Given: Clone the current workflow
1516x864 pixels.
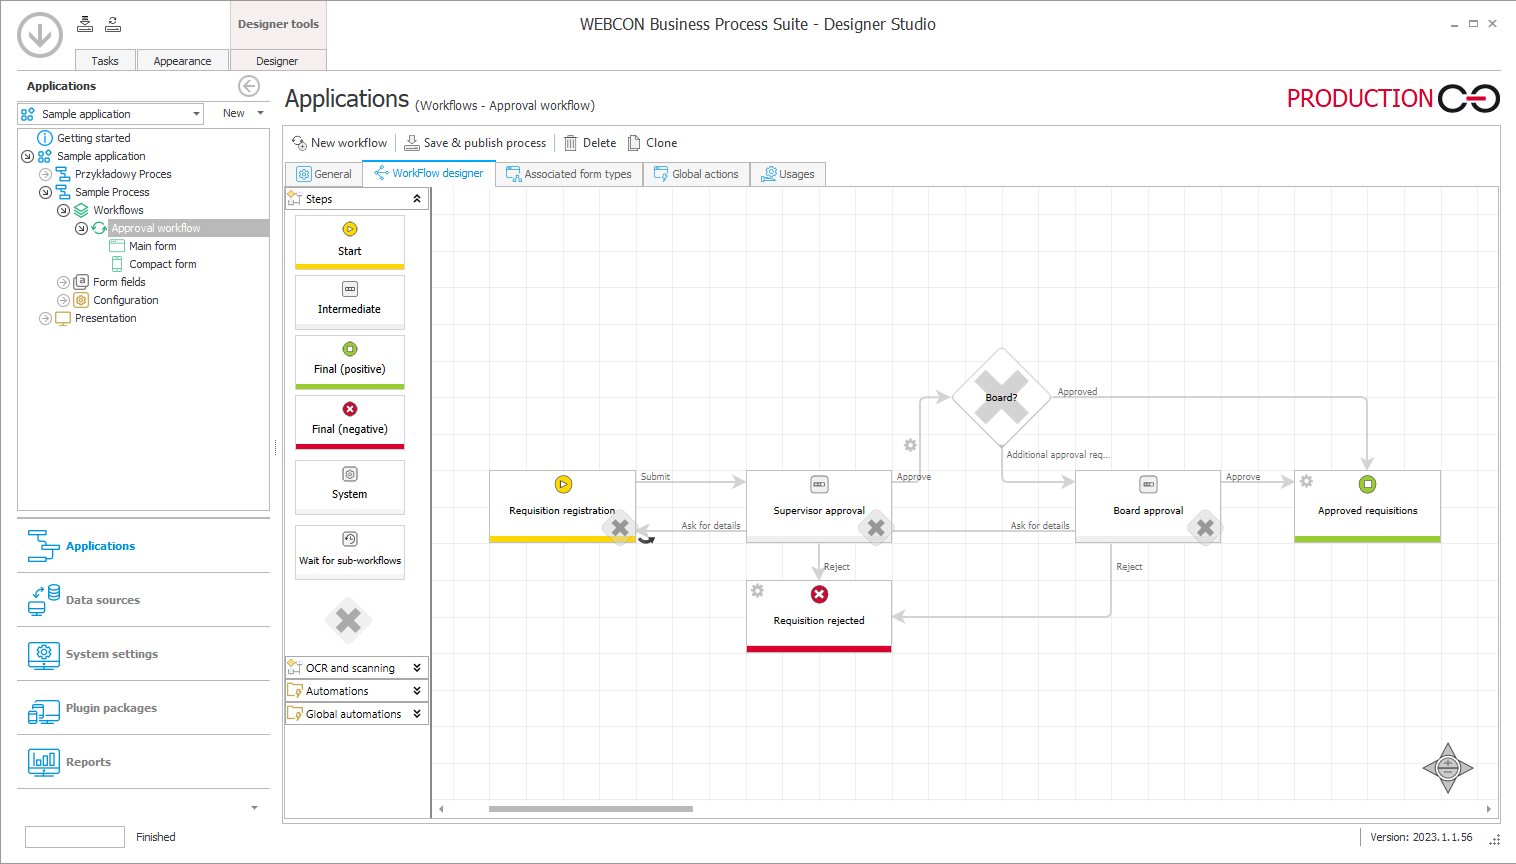Looking at the screenshot, I should click(x=652, y=143).
